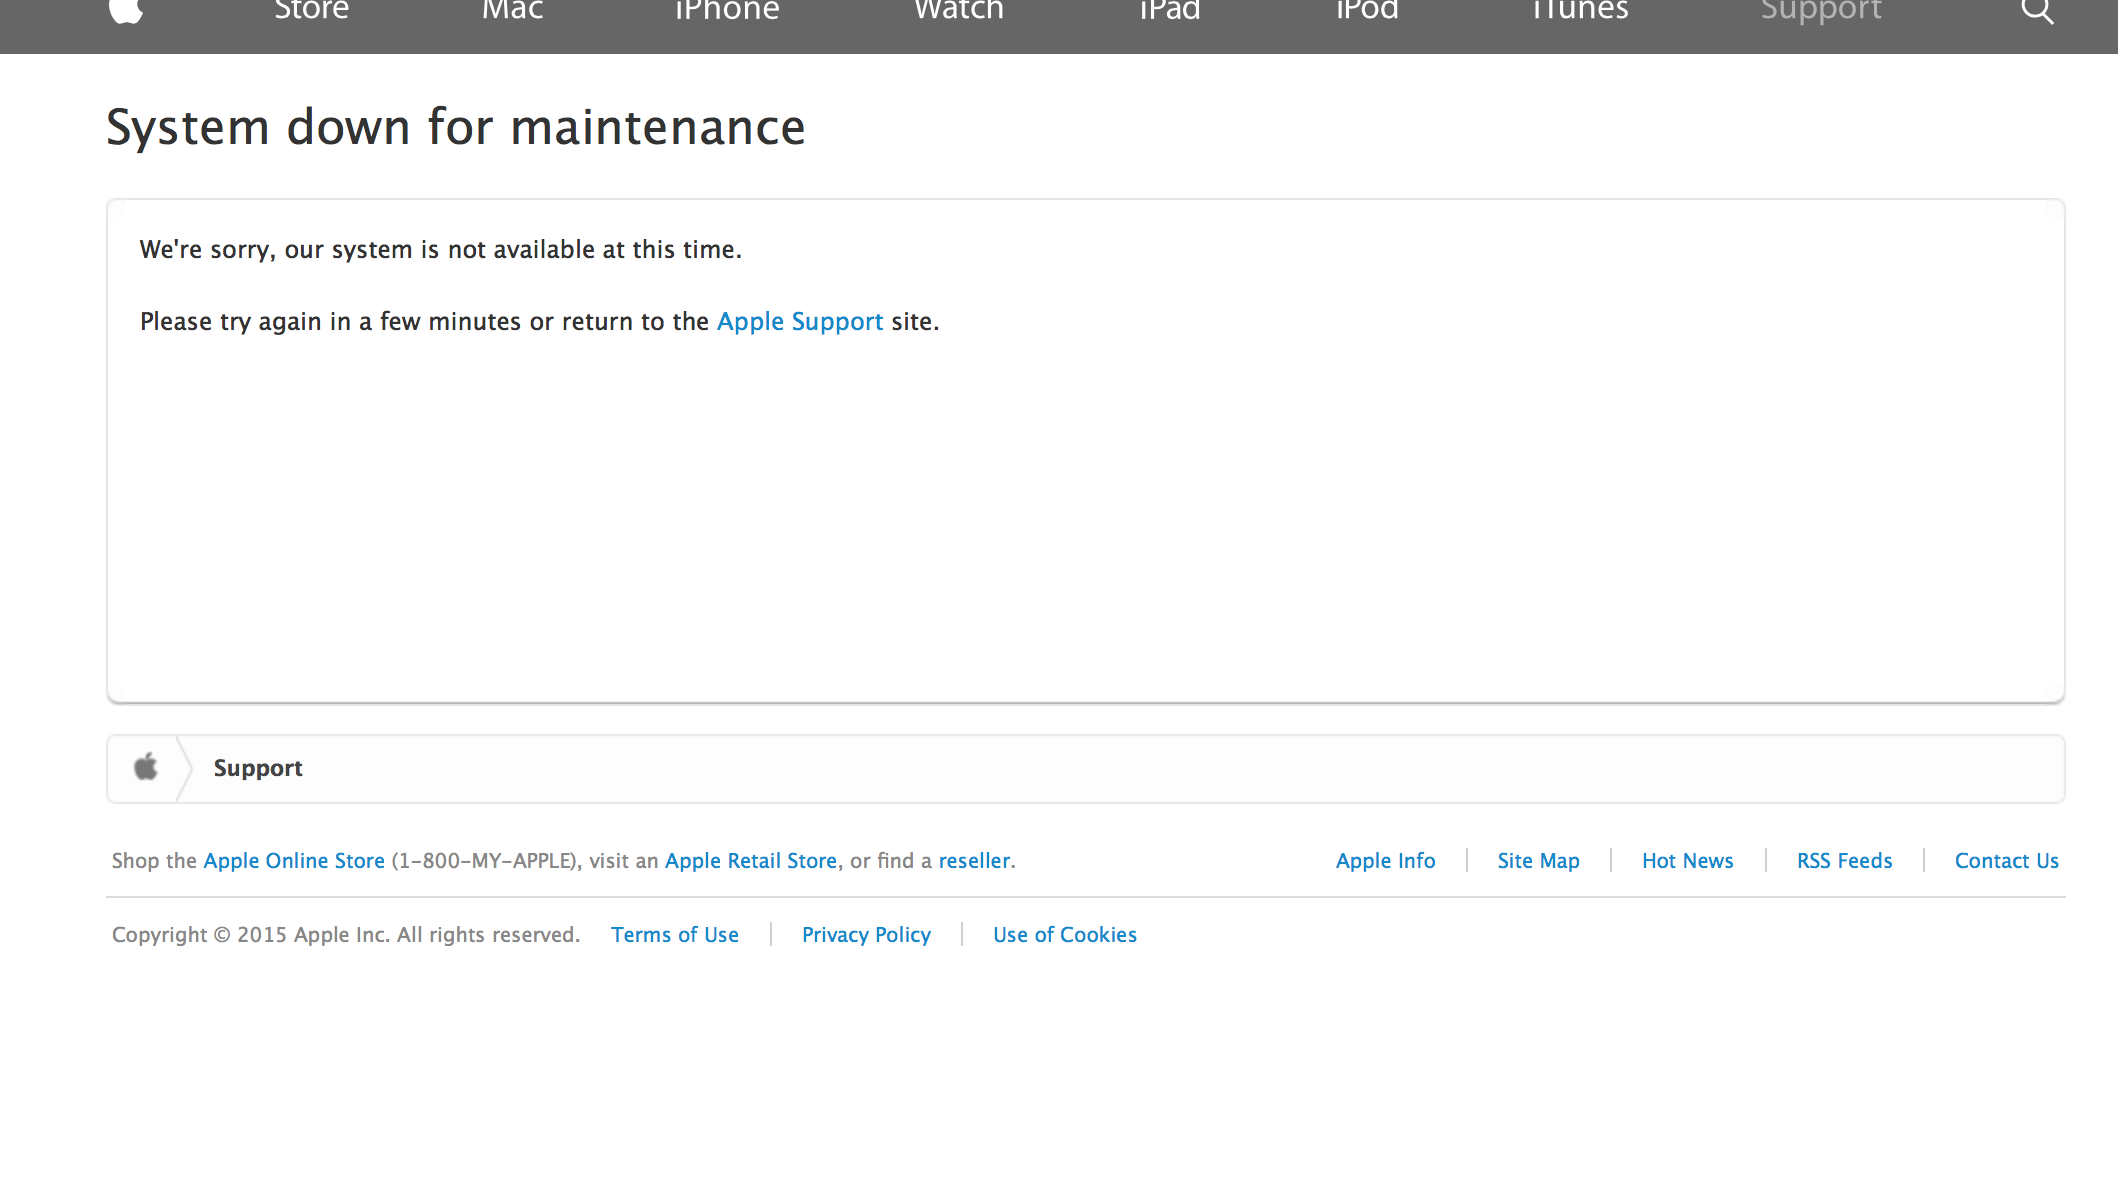Click Support in the breadcrumb bar

point(258,768)
